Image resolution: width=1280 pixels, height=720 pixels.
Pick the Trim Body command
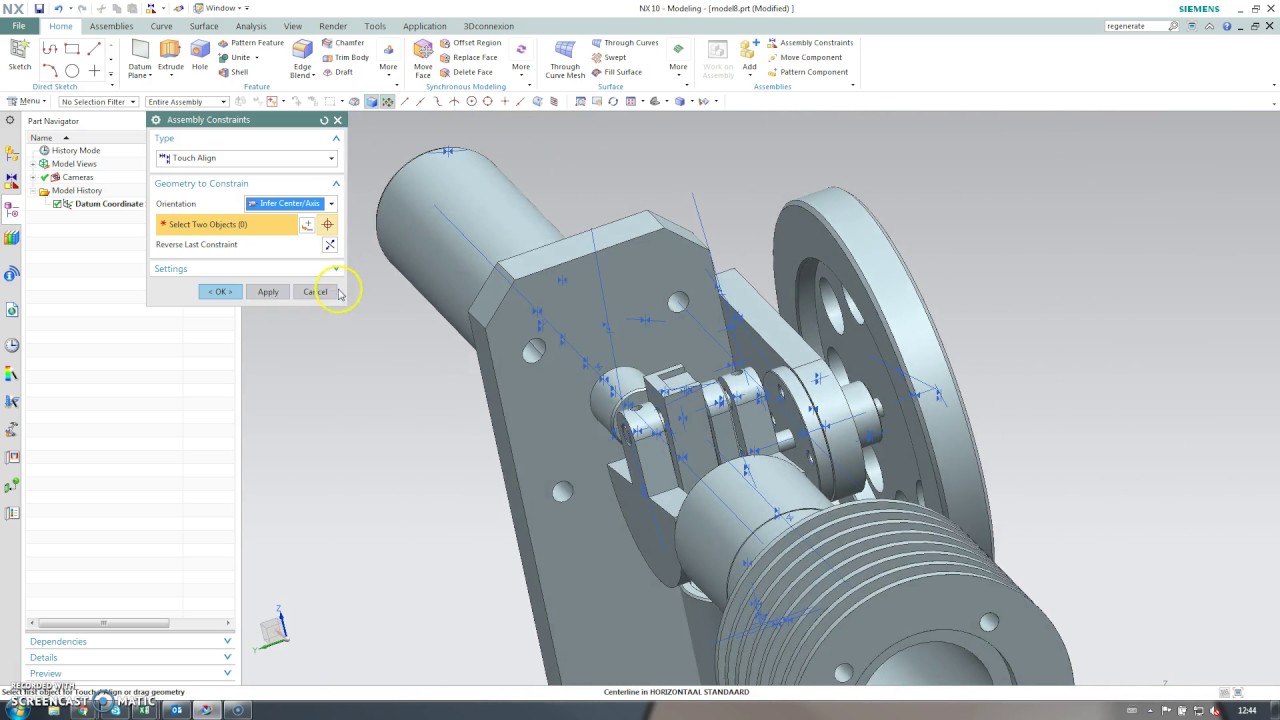tap(345, 57)
